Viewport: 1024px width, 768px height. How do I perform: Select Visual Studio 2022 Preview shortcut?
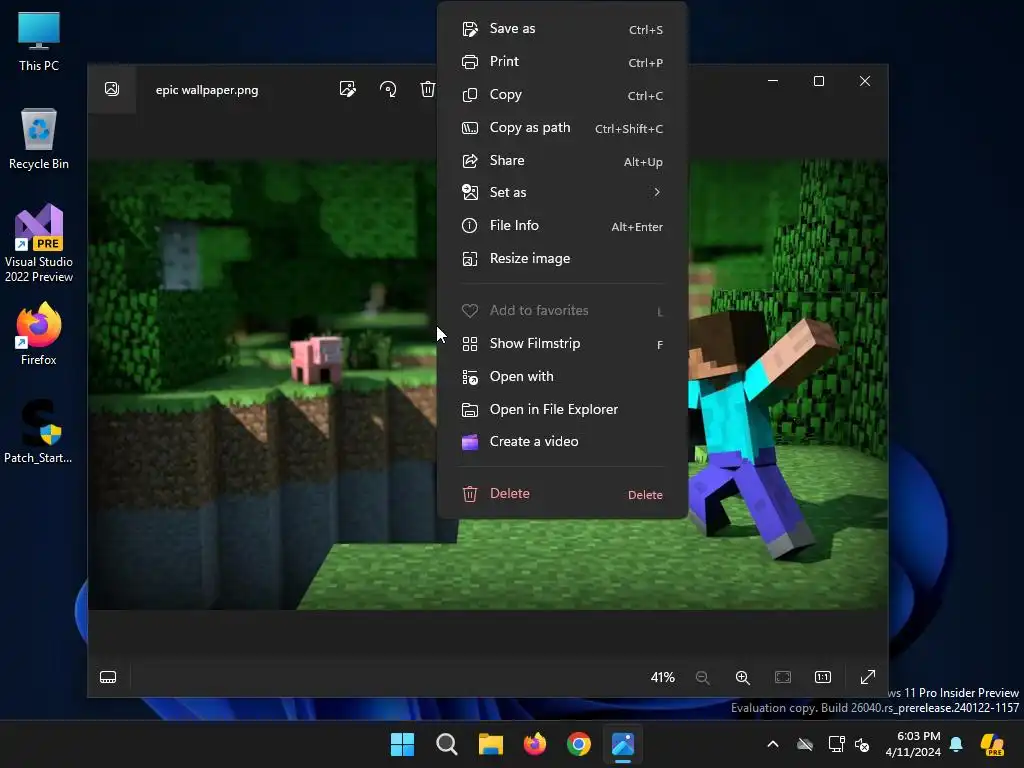tap(39, 244)
